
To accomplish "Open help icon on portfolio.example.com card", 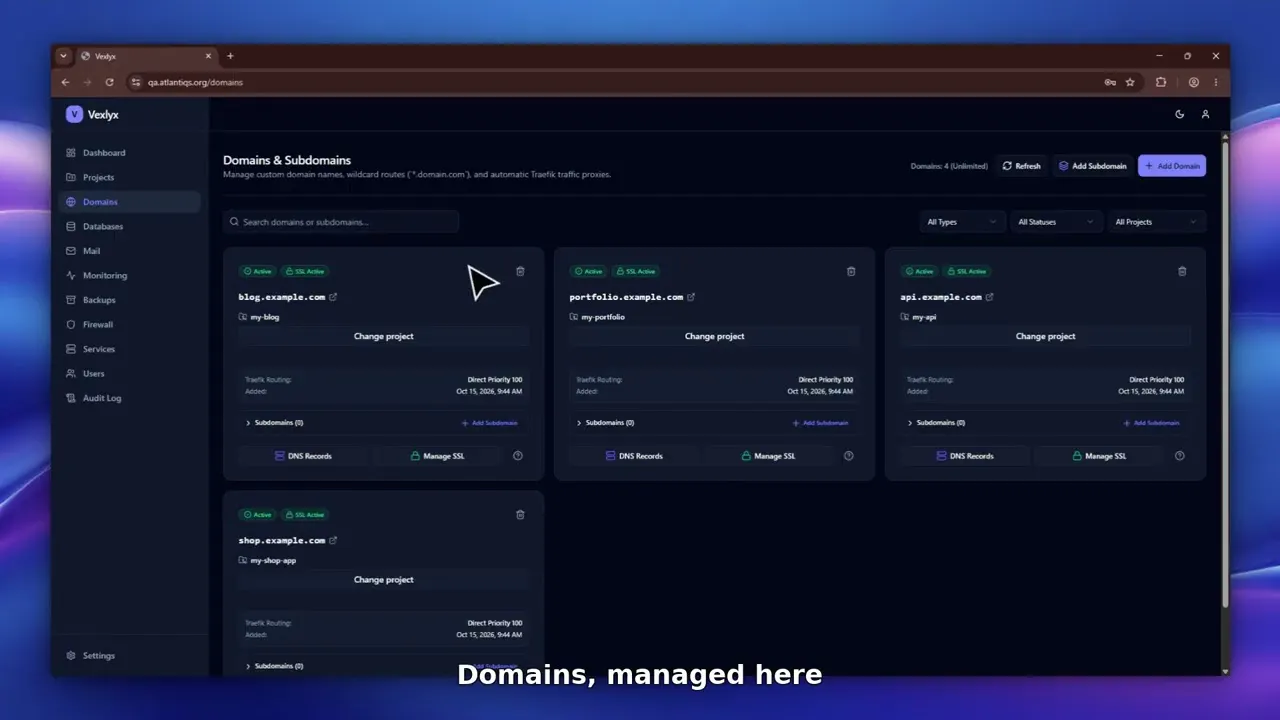I will (849, 456).
